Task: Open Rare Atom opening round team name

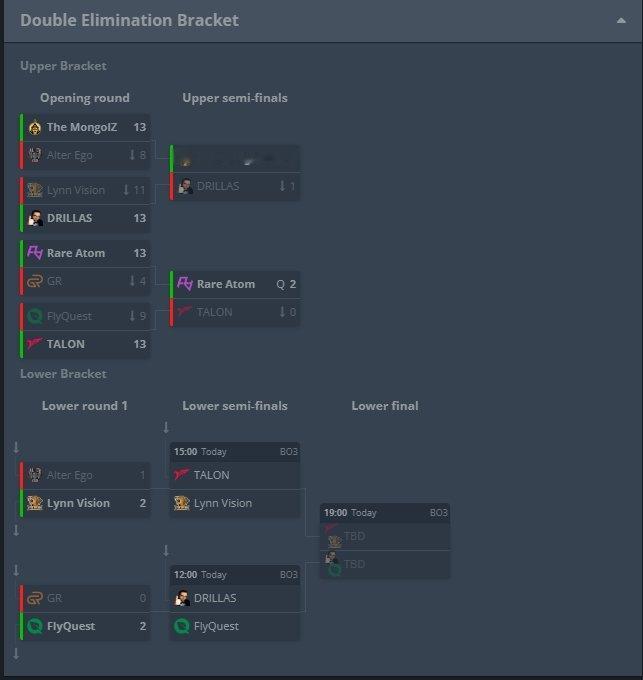Action: tap(76, 253)
